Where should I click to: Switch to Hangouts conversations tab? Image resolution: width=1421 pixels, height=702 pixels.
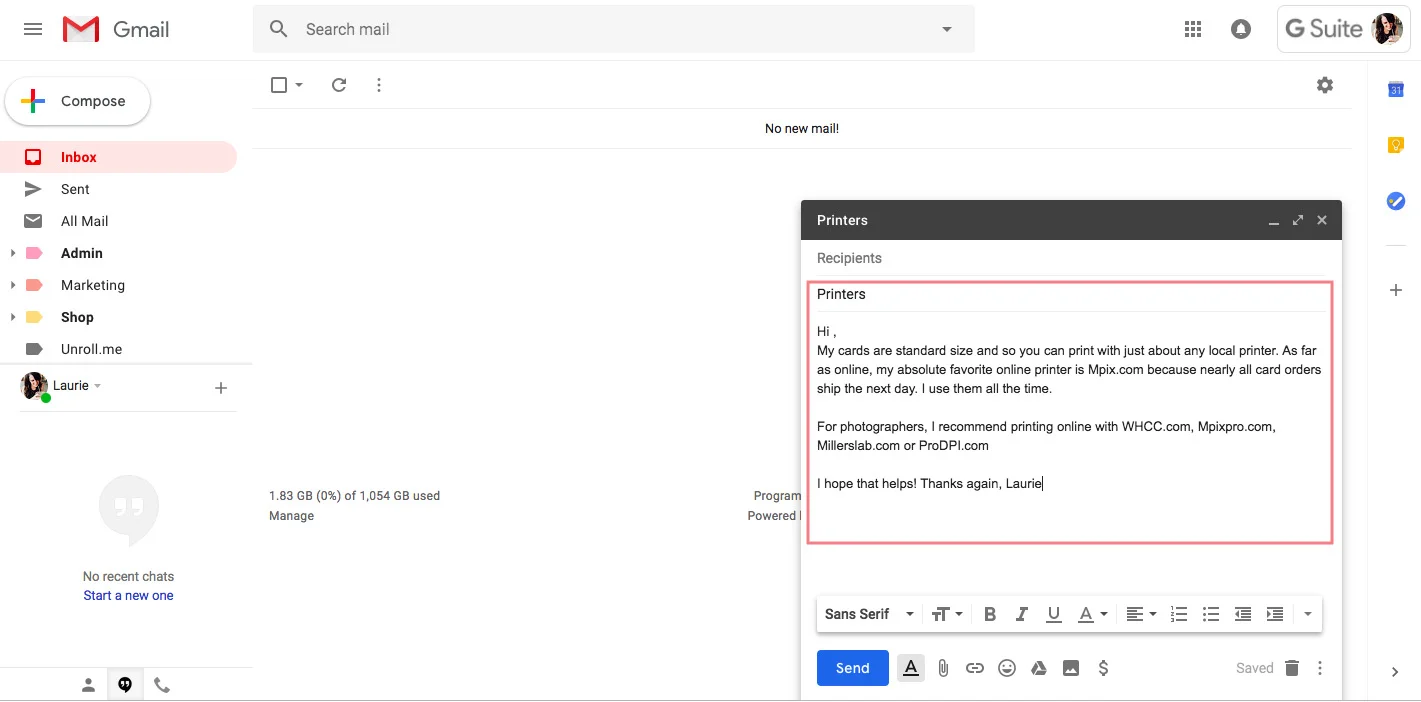pyautogui.click(x=125, y=685)
